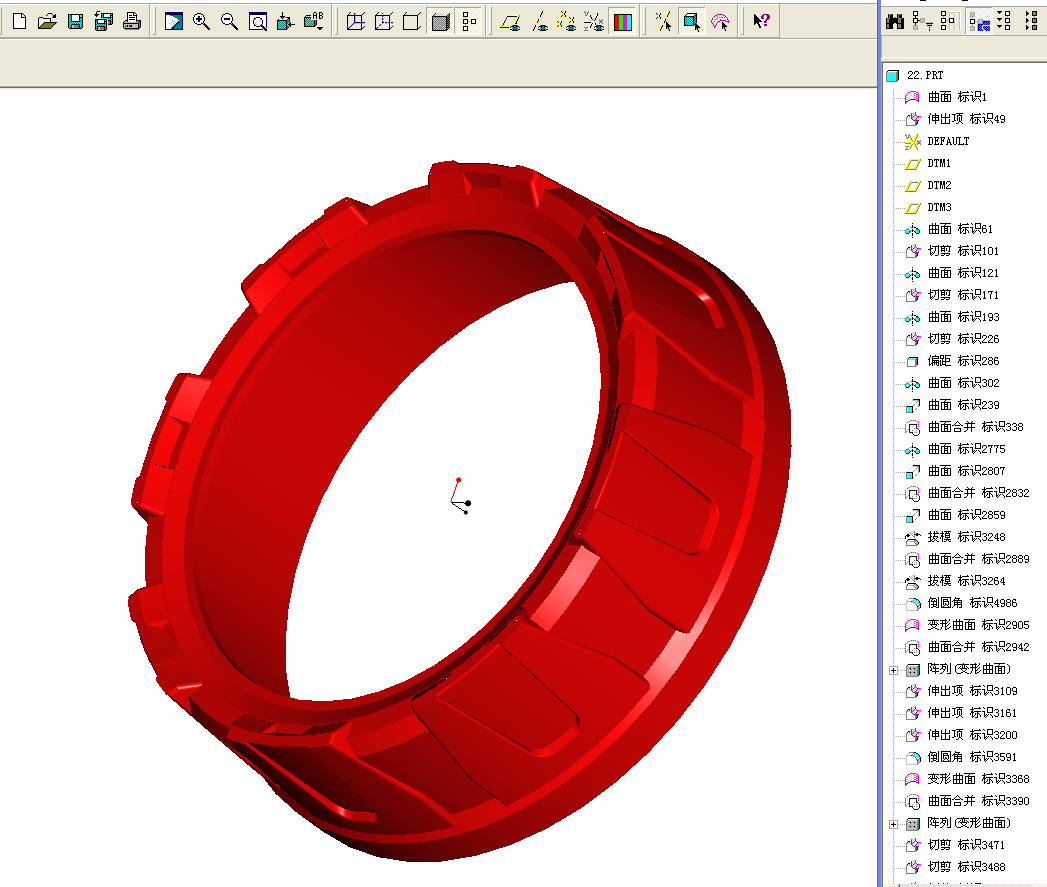Toggle the shaded display mode
This screenshot has height=887, width=1047.
tap(441, 22)
